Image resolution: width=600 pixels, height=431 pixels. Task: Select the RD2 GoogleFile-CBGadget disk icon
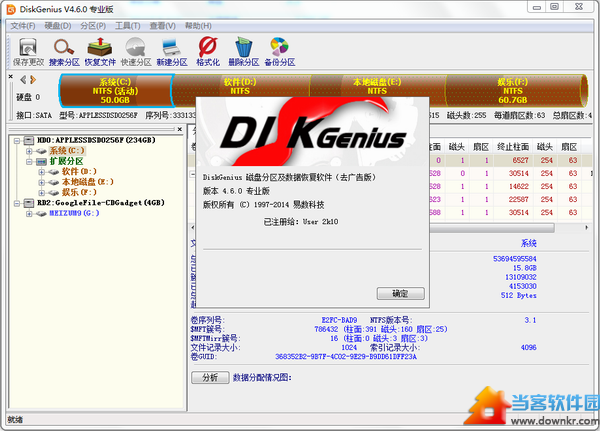point(29,203)
